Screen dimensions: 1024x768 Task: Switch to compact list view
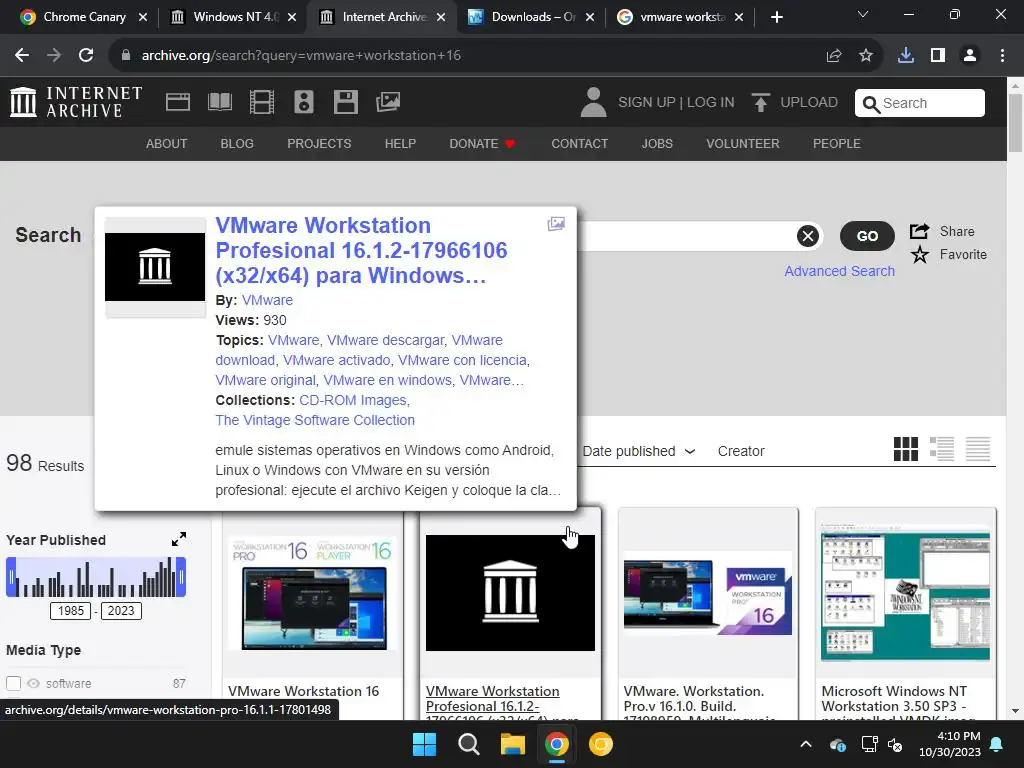click(978, 449)
